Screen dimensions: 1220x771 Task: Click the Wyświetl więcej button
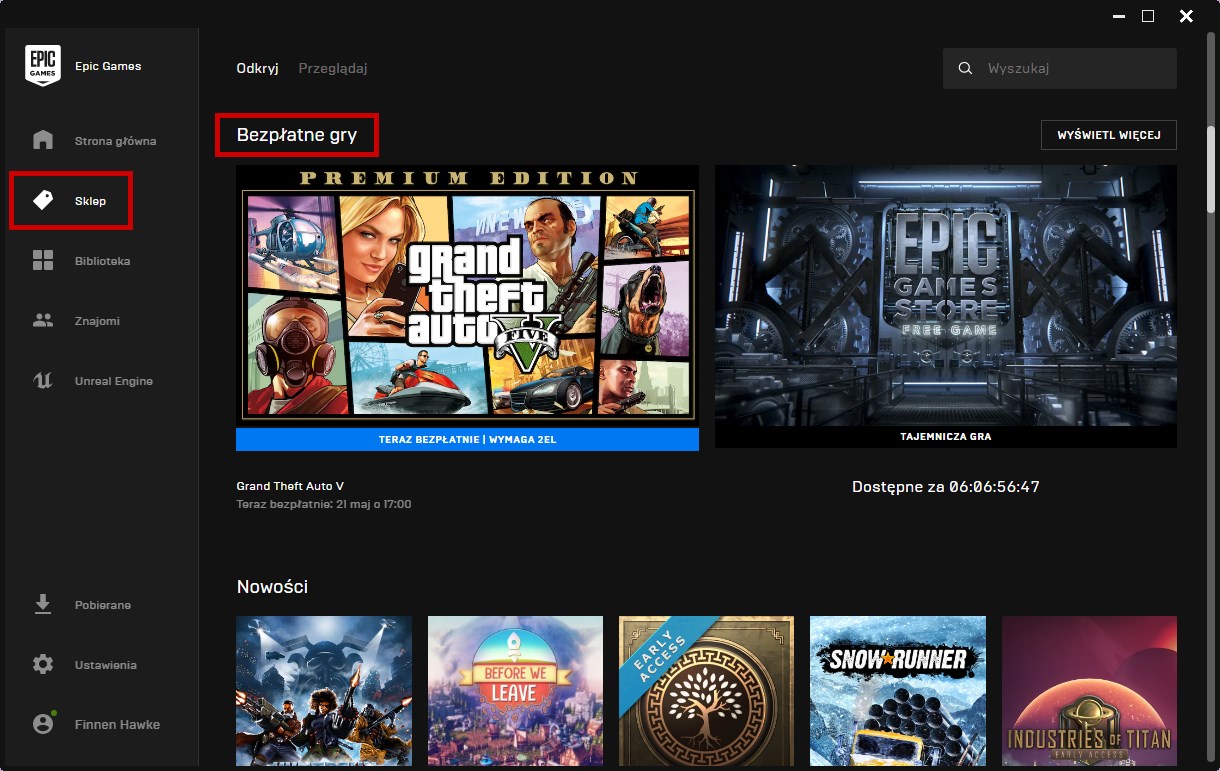tap(1109, 135)
